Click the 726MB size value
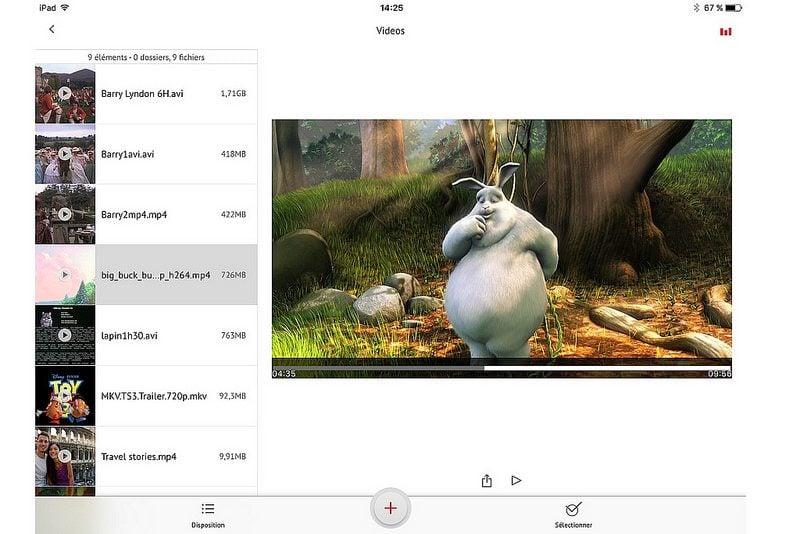 233,275
